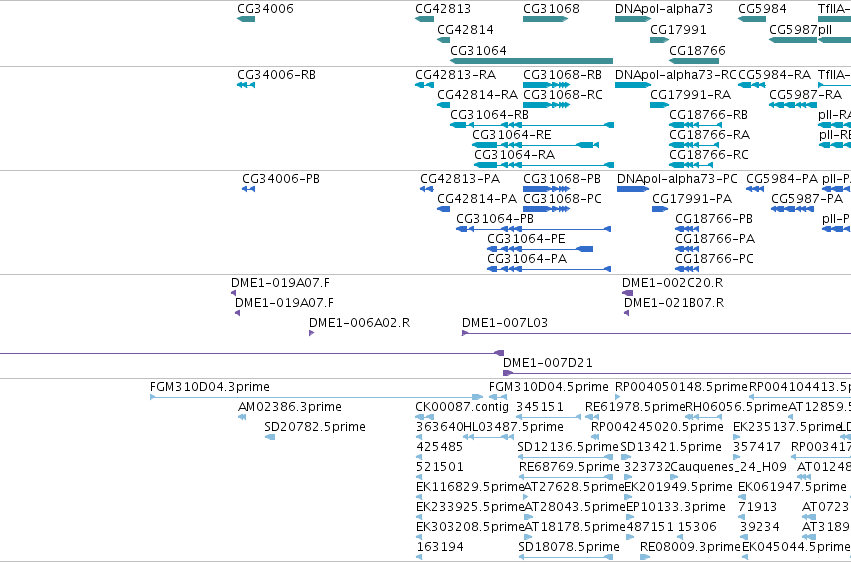This screenshot has height=562, width=851.
Task: Click the CG18766 gene arrow glyph
Action: point(694,61)
